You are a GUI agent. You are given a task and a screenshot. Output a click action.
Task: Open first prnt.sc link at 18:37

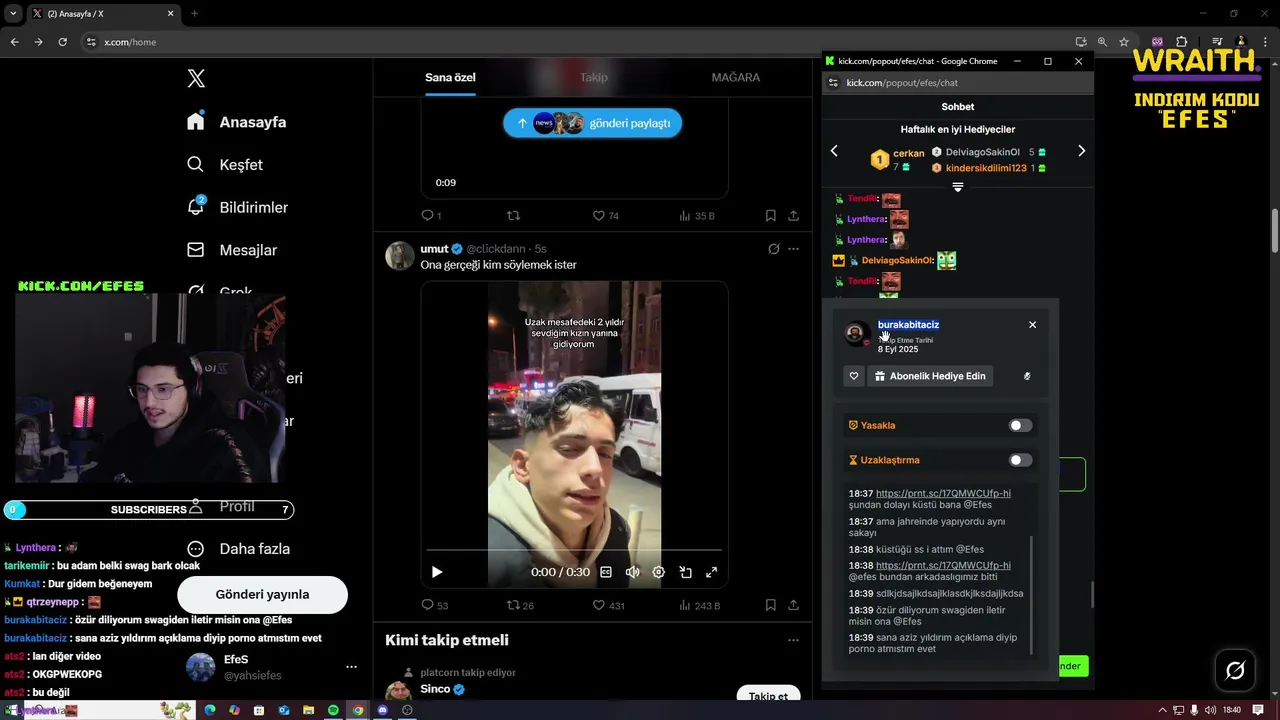tap(943, 493)
